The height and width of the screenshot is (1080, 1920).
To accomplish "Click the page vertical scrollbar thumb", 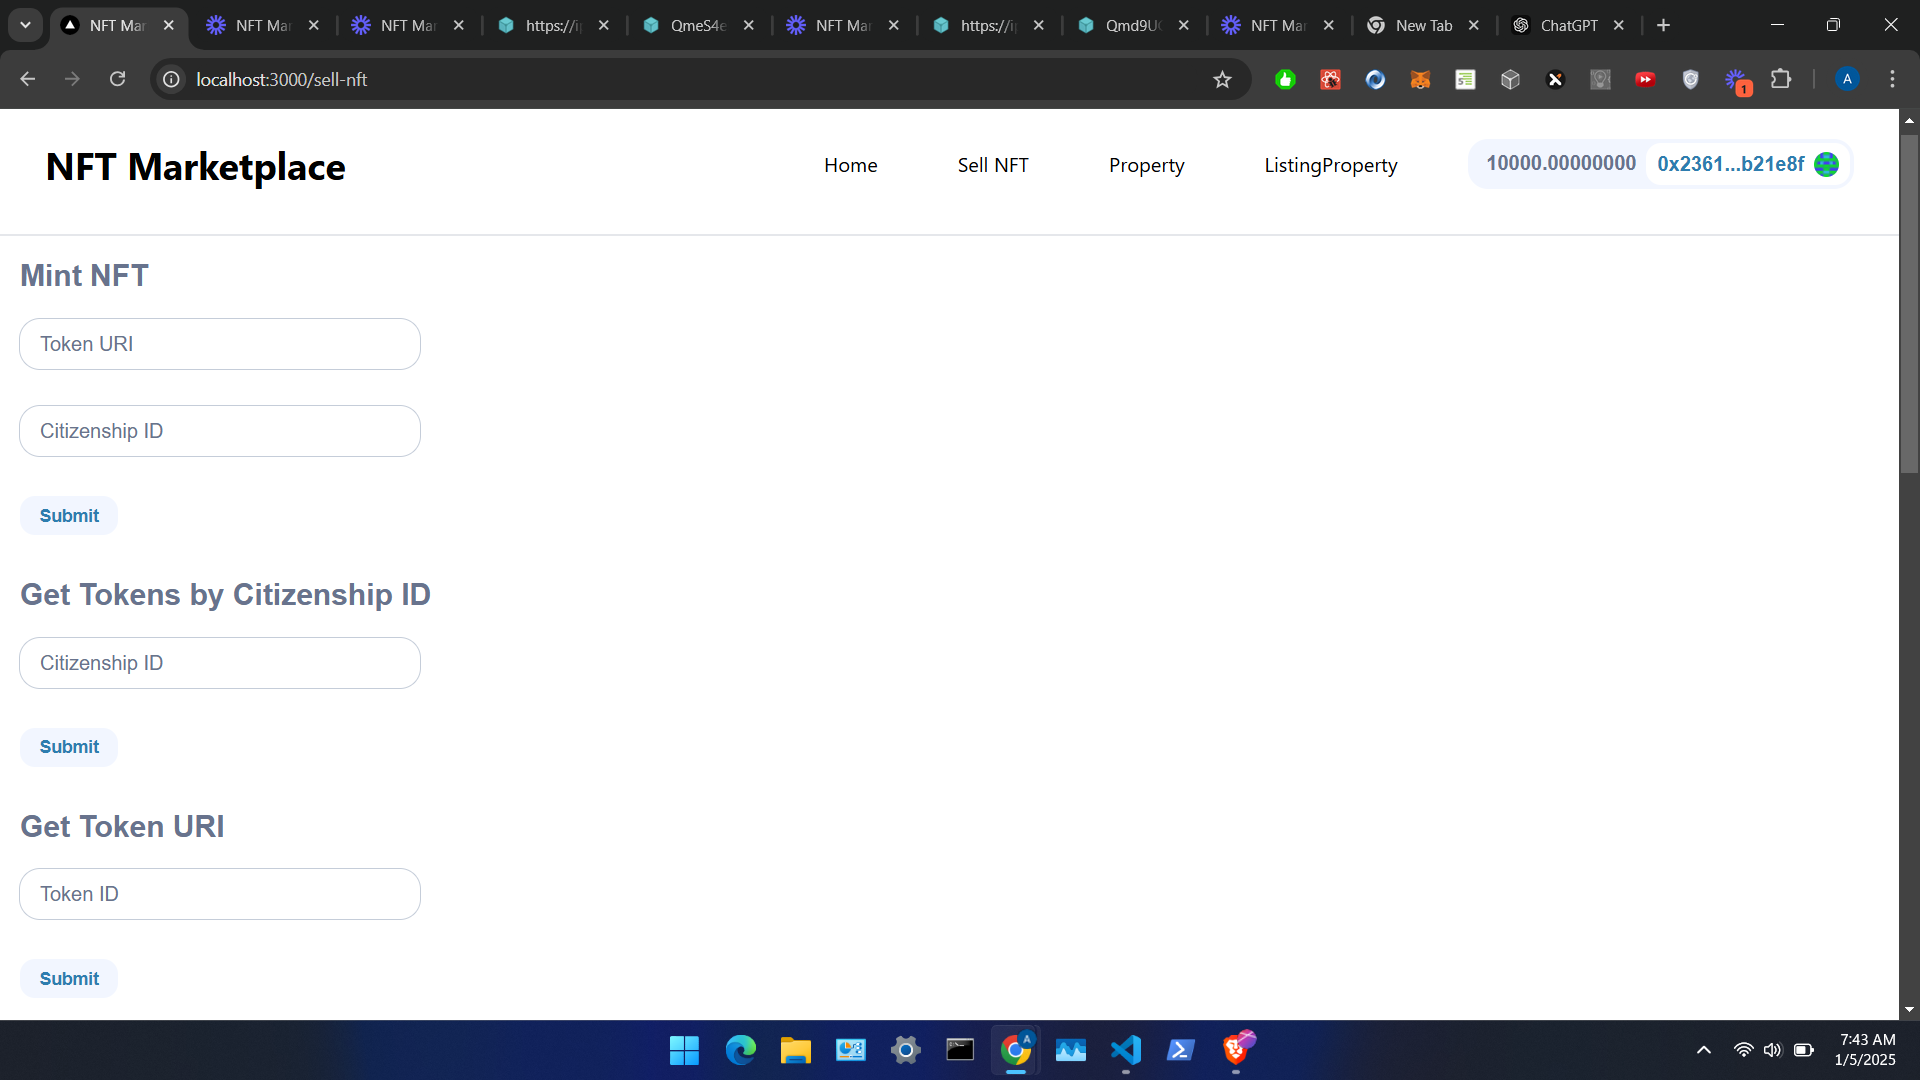I will pyautogui.click(x=1909, y=300).
